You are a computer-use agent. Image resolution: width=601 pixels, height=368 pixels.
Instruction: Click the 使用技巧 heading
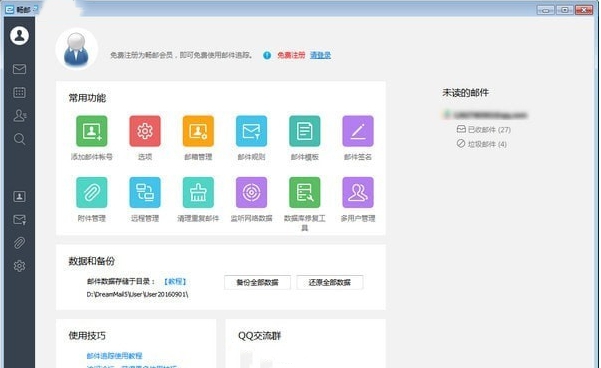[87, 336]
